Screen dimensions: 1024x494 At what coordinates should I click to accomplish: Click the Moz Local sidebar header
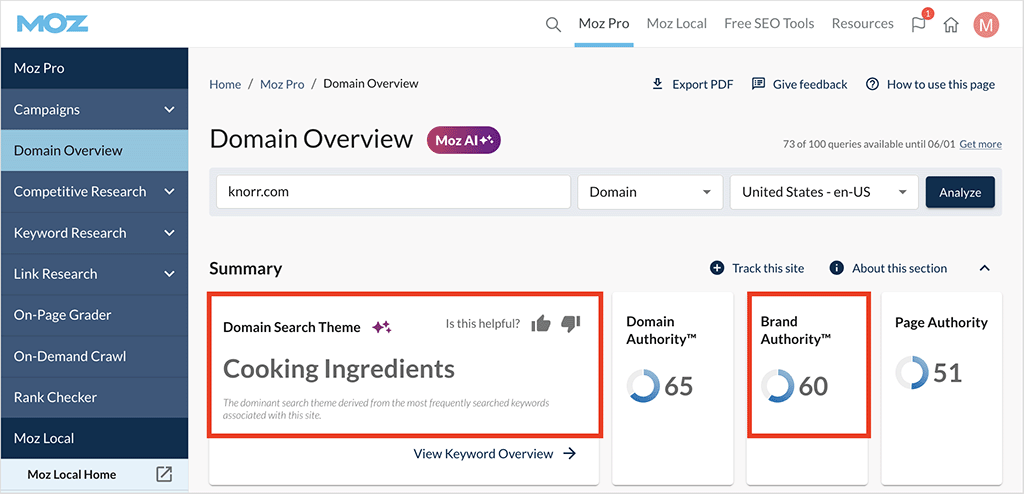tap(94, 438)
